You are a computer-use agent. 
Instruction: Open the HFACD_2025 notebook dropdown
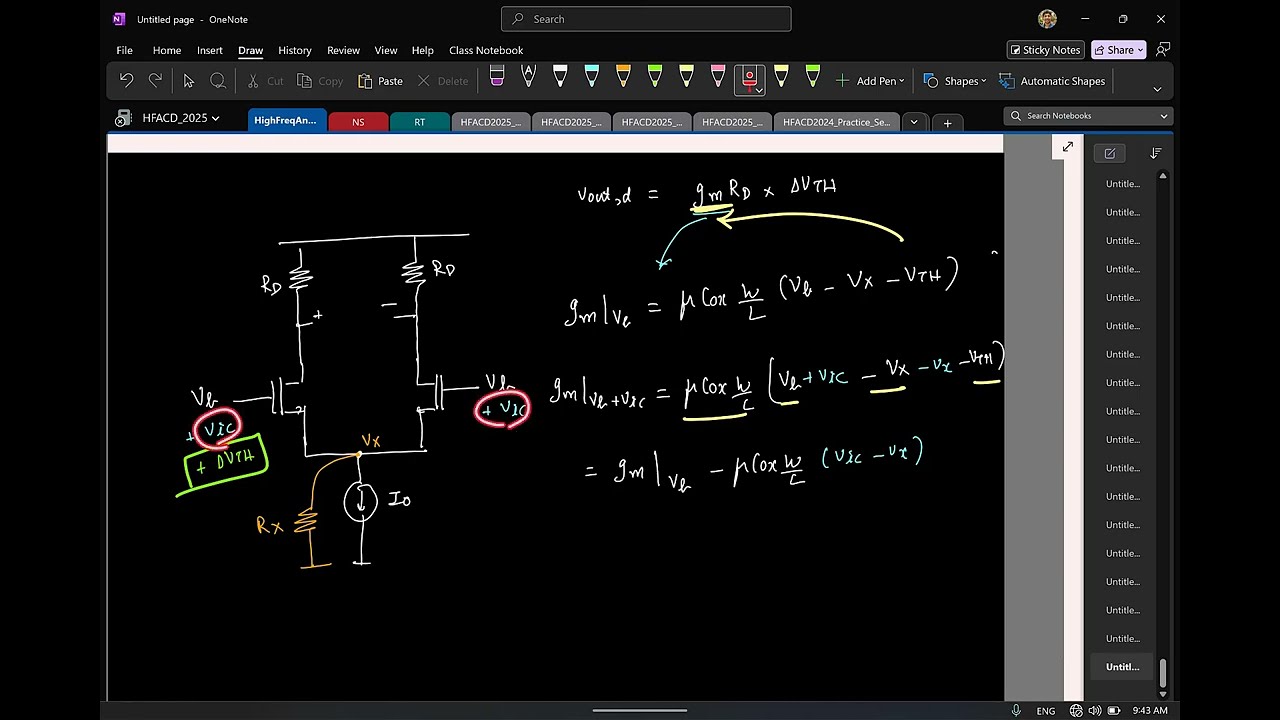180,118
